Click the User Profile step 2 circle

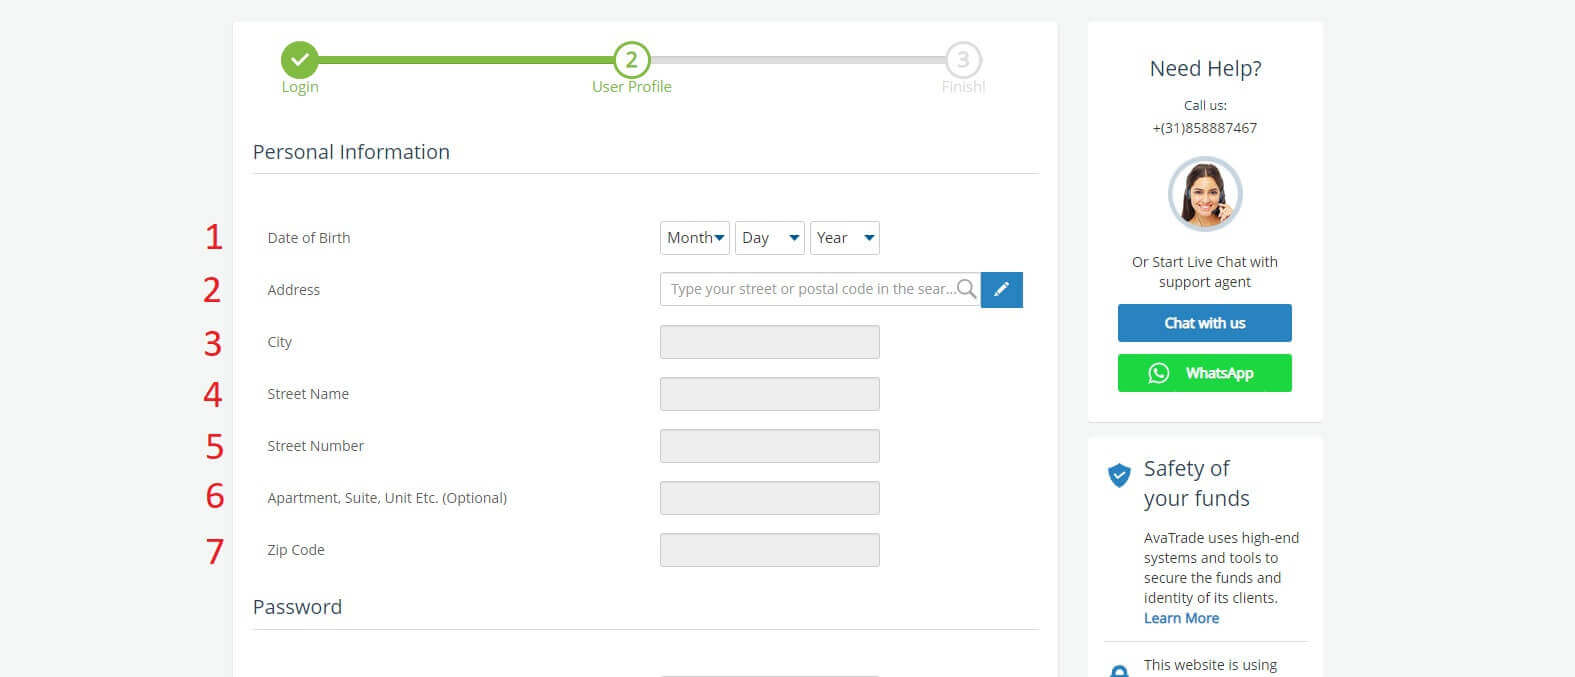click(x=631, y=60)
